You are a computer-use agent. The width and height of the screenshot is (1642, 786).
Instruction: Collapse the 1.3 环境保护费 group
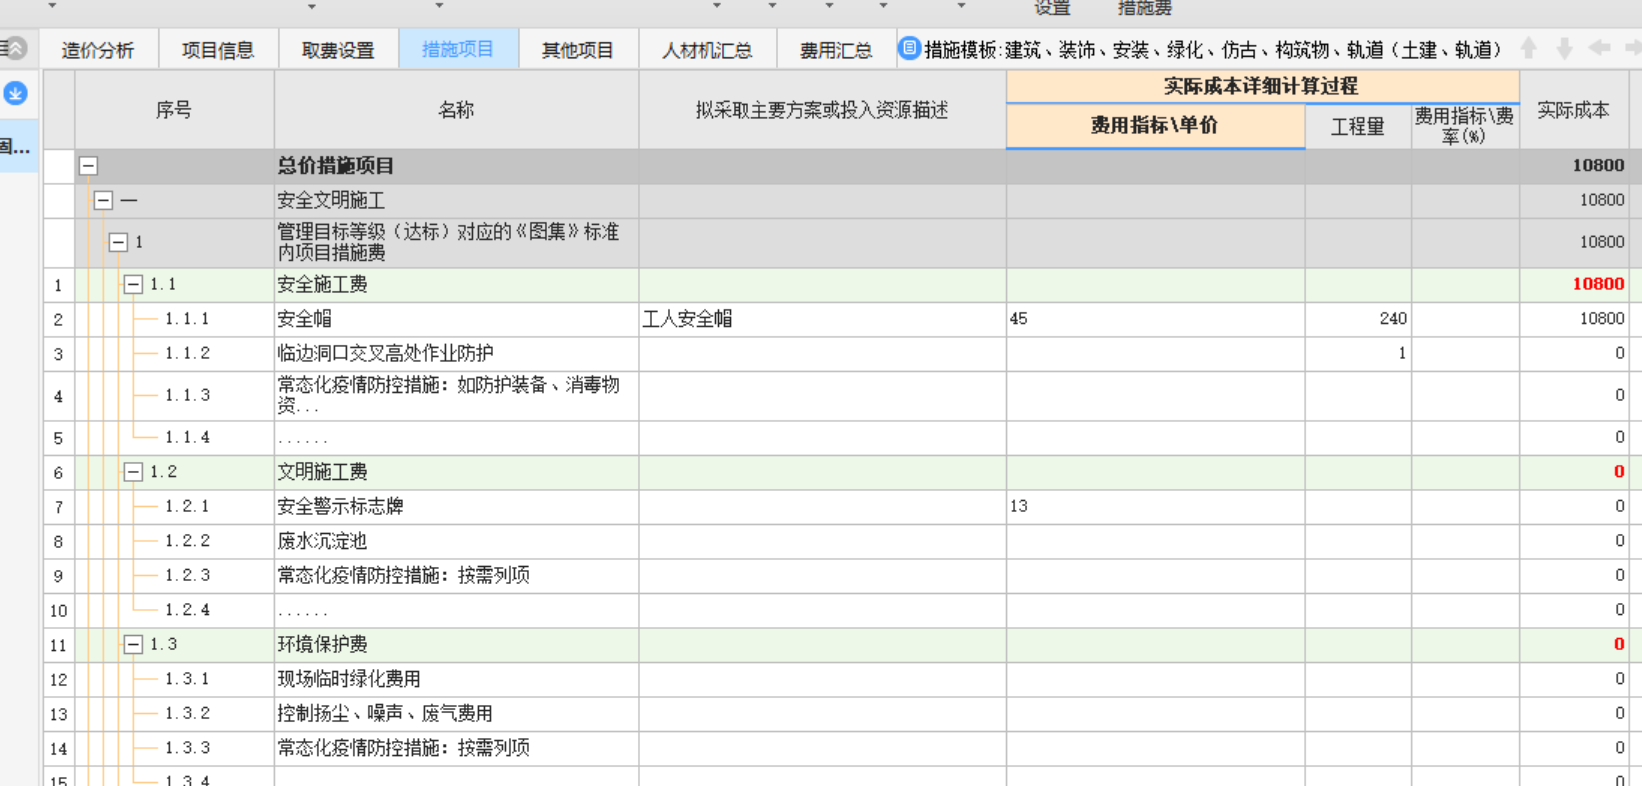point(133,645)
